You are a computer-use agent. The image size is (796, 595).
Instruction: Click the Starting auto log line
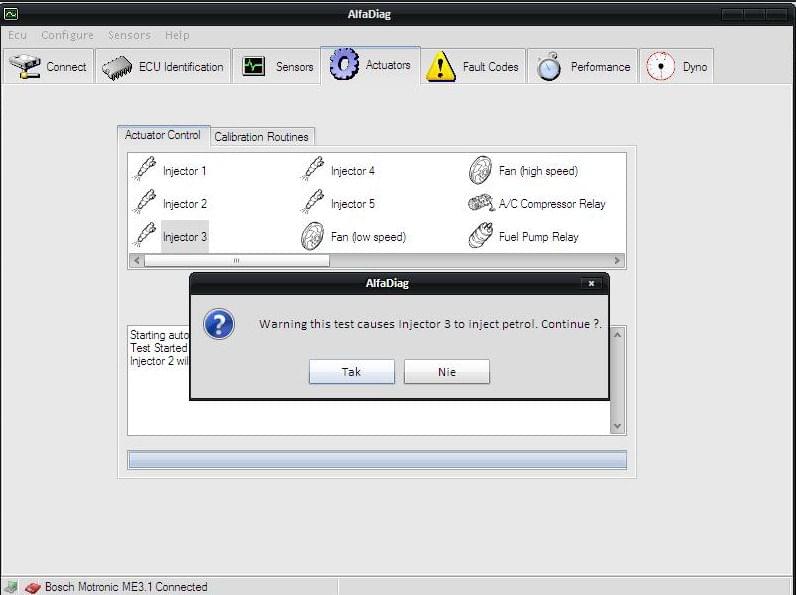(159, 335)
